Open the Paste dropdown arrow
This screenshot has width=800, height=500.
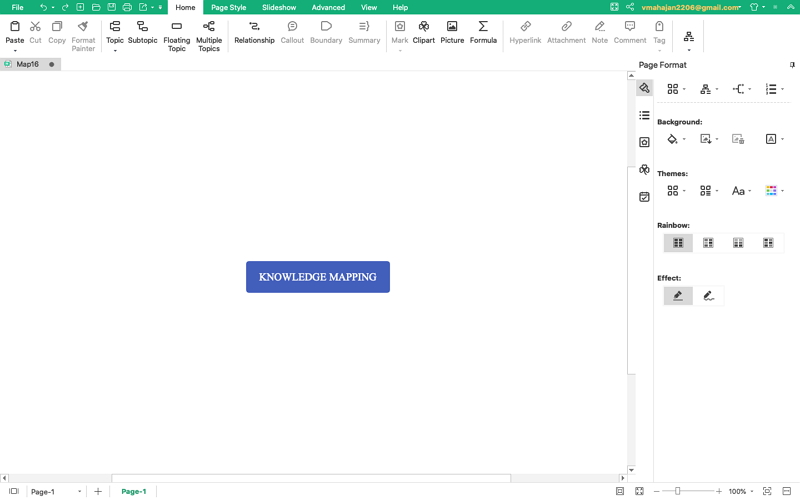click(x=15, y=51)
